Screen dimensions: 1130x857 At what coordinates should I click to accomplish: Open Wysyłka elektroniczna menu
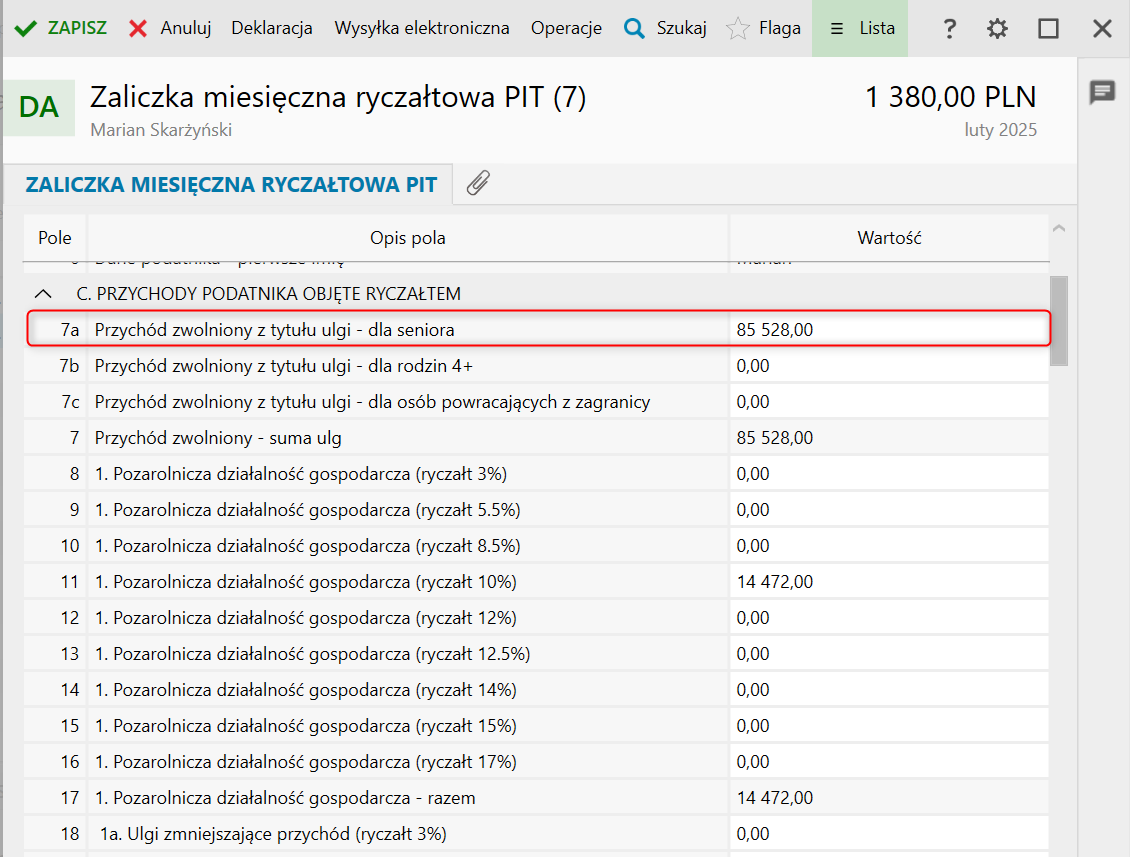pos(422,28)
